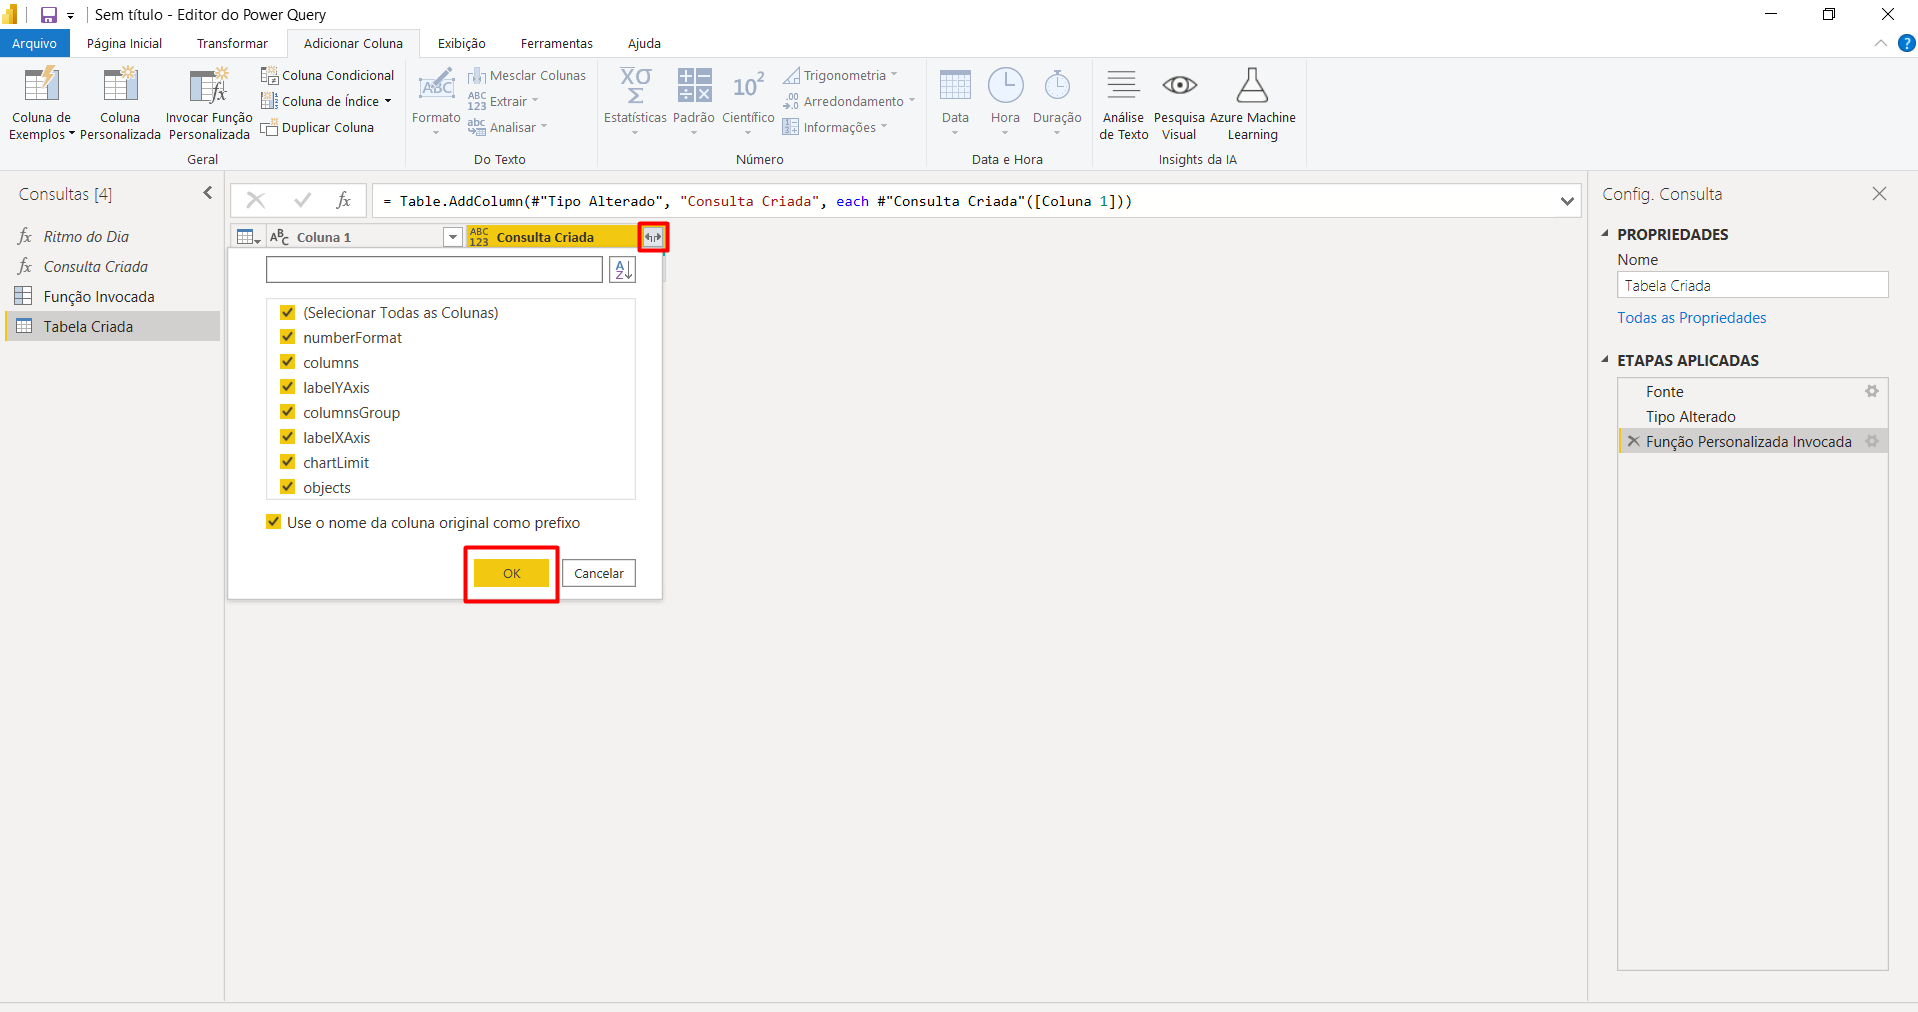Confirm formula with checkmark icon
1918x1012 pixels.
(302, 200)
